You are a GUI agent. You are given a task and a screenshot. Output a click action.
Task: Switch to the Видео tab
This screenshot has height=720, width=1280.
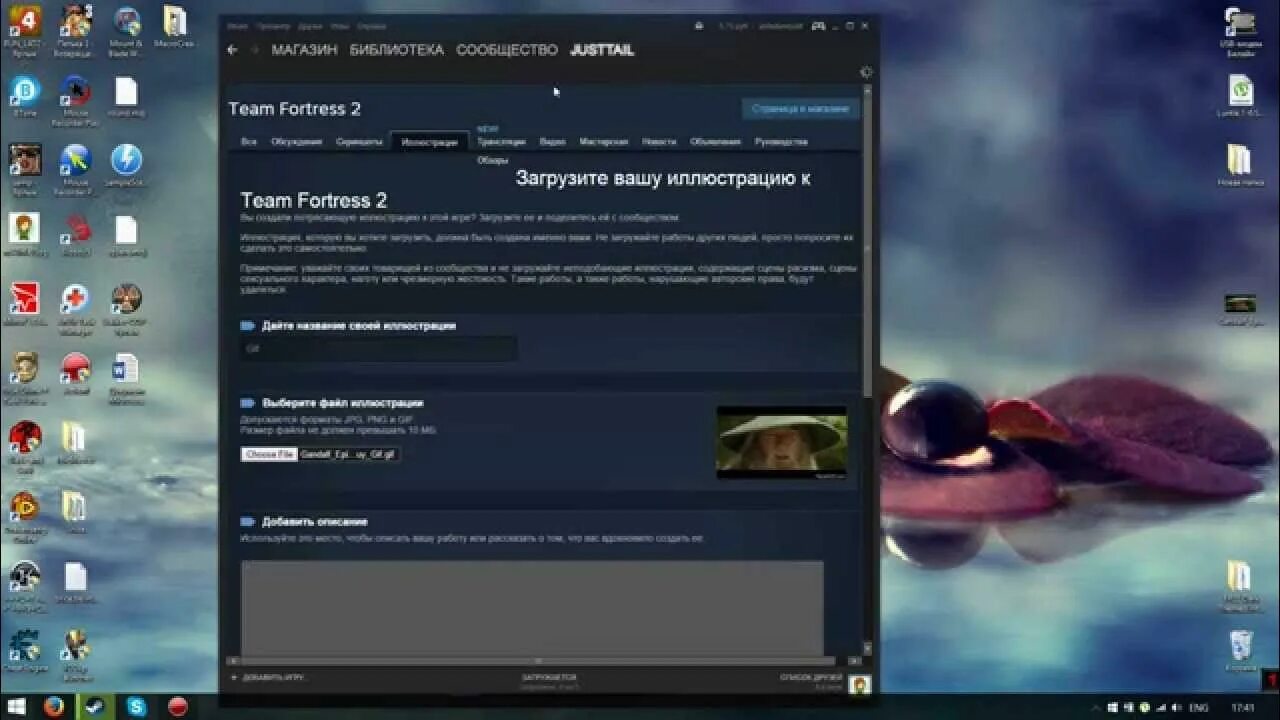pos(552,142)
